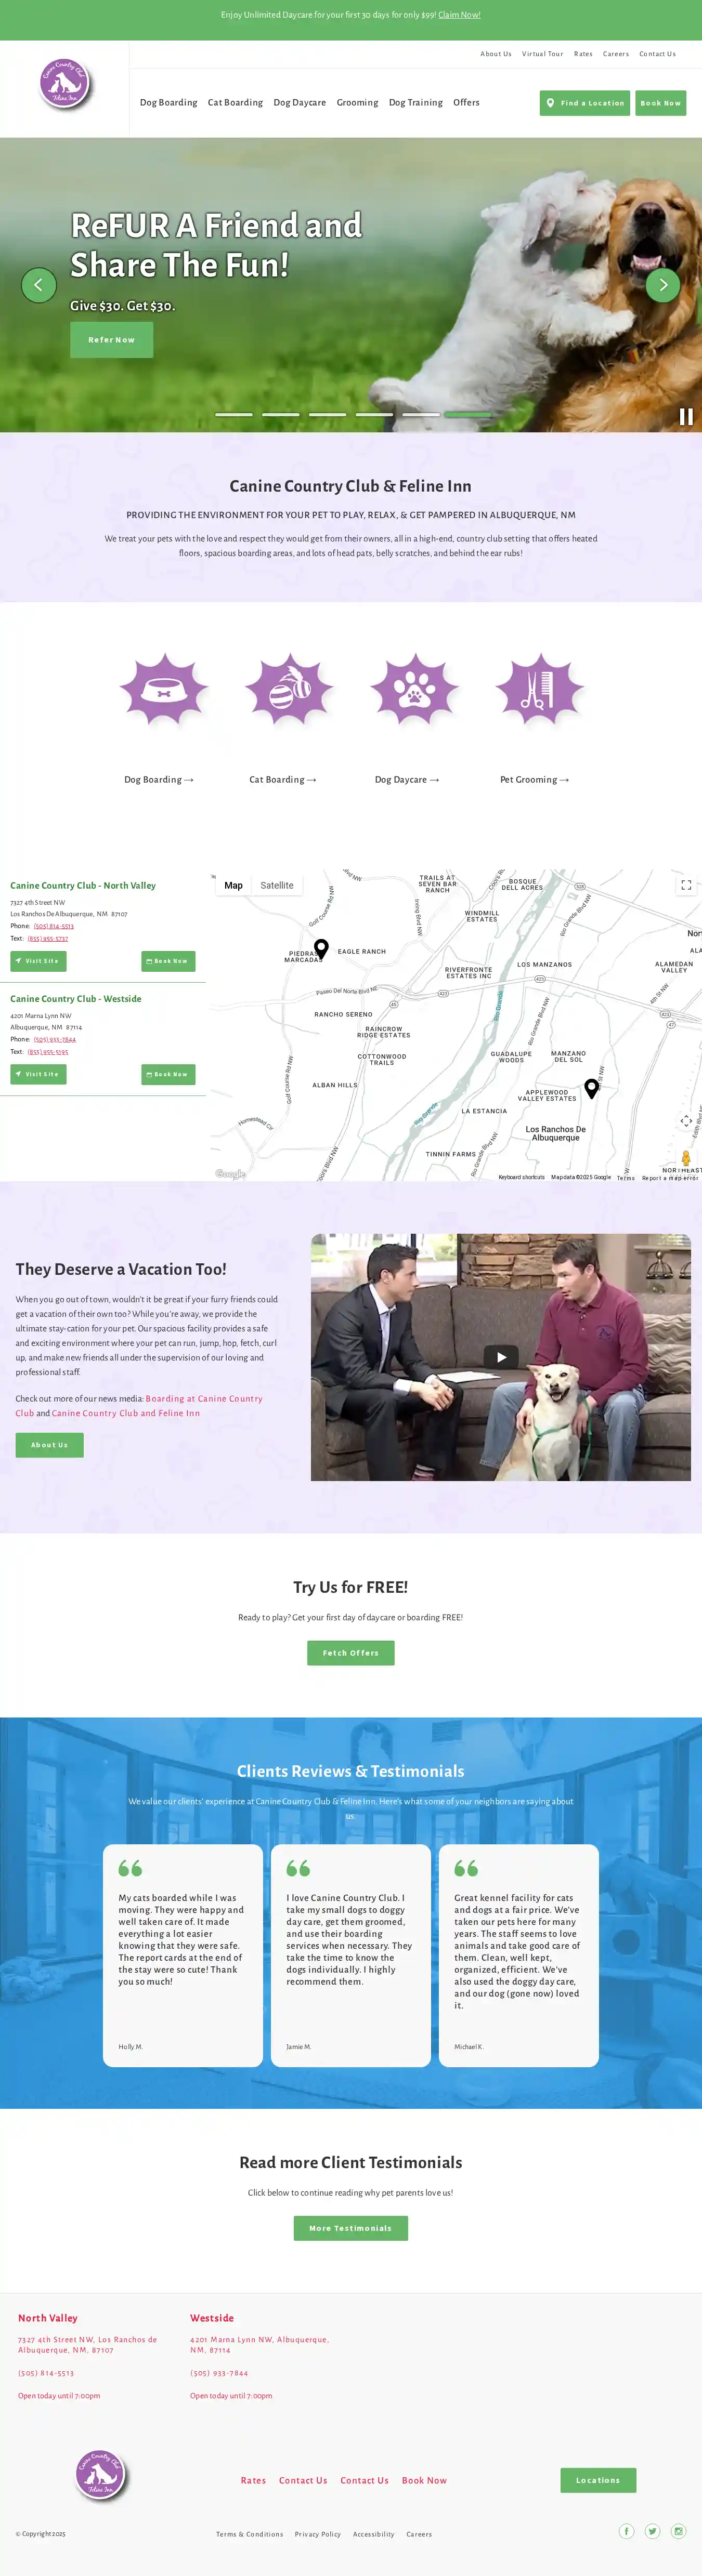The width and height of the screenshot is (702, 2576).
Task: Select the last slide indicator bar
Action: (x=468, y=414)
